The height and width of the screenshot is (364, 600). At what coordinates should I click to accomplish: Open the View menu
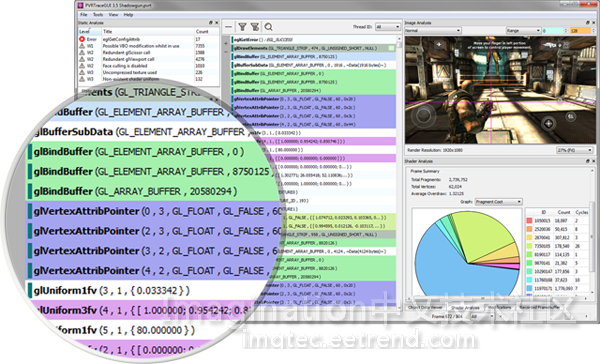point(113,15)
